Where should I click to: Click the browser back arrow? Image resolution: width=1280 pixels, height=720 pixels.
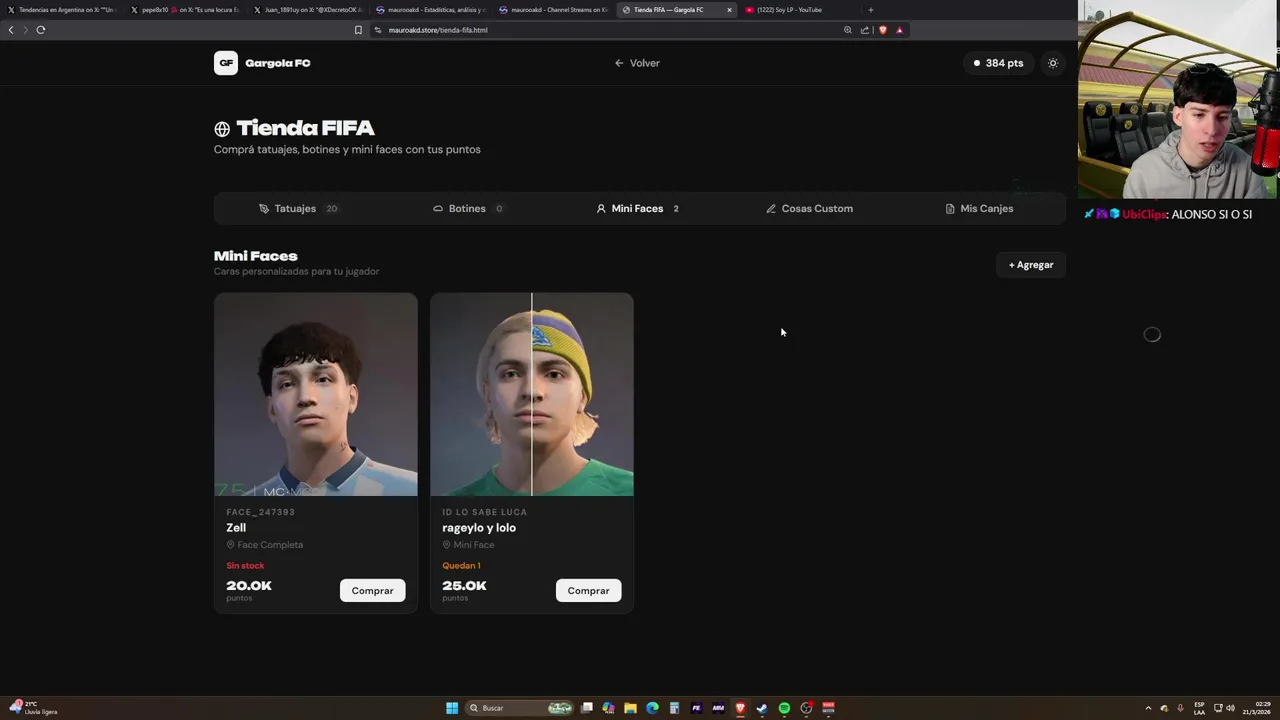point(11,30)
